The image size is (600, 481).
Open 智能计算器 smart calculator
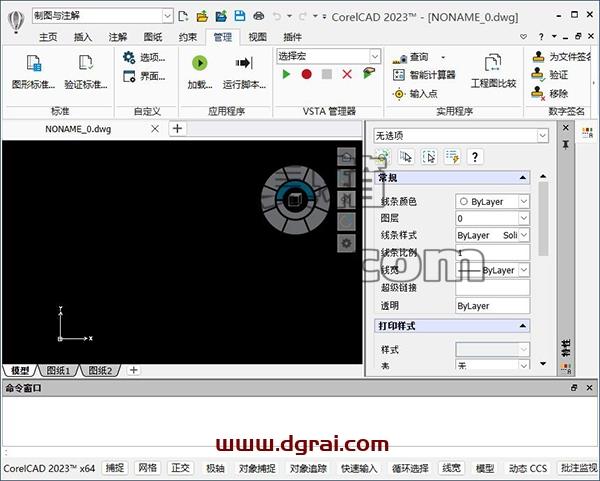coord(424,75)
